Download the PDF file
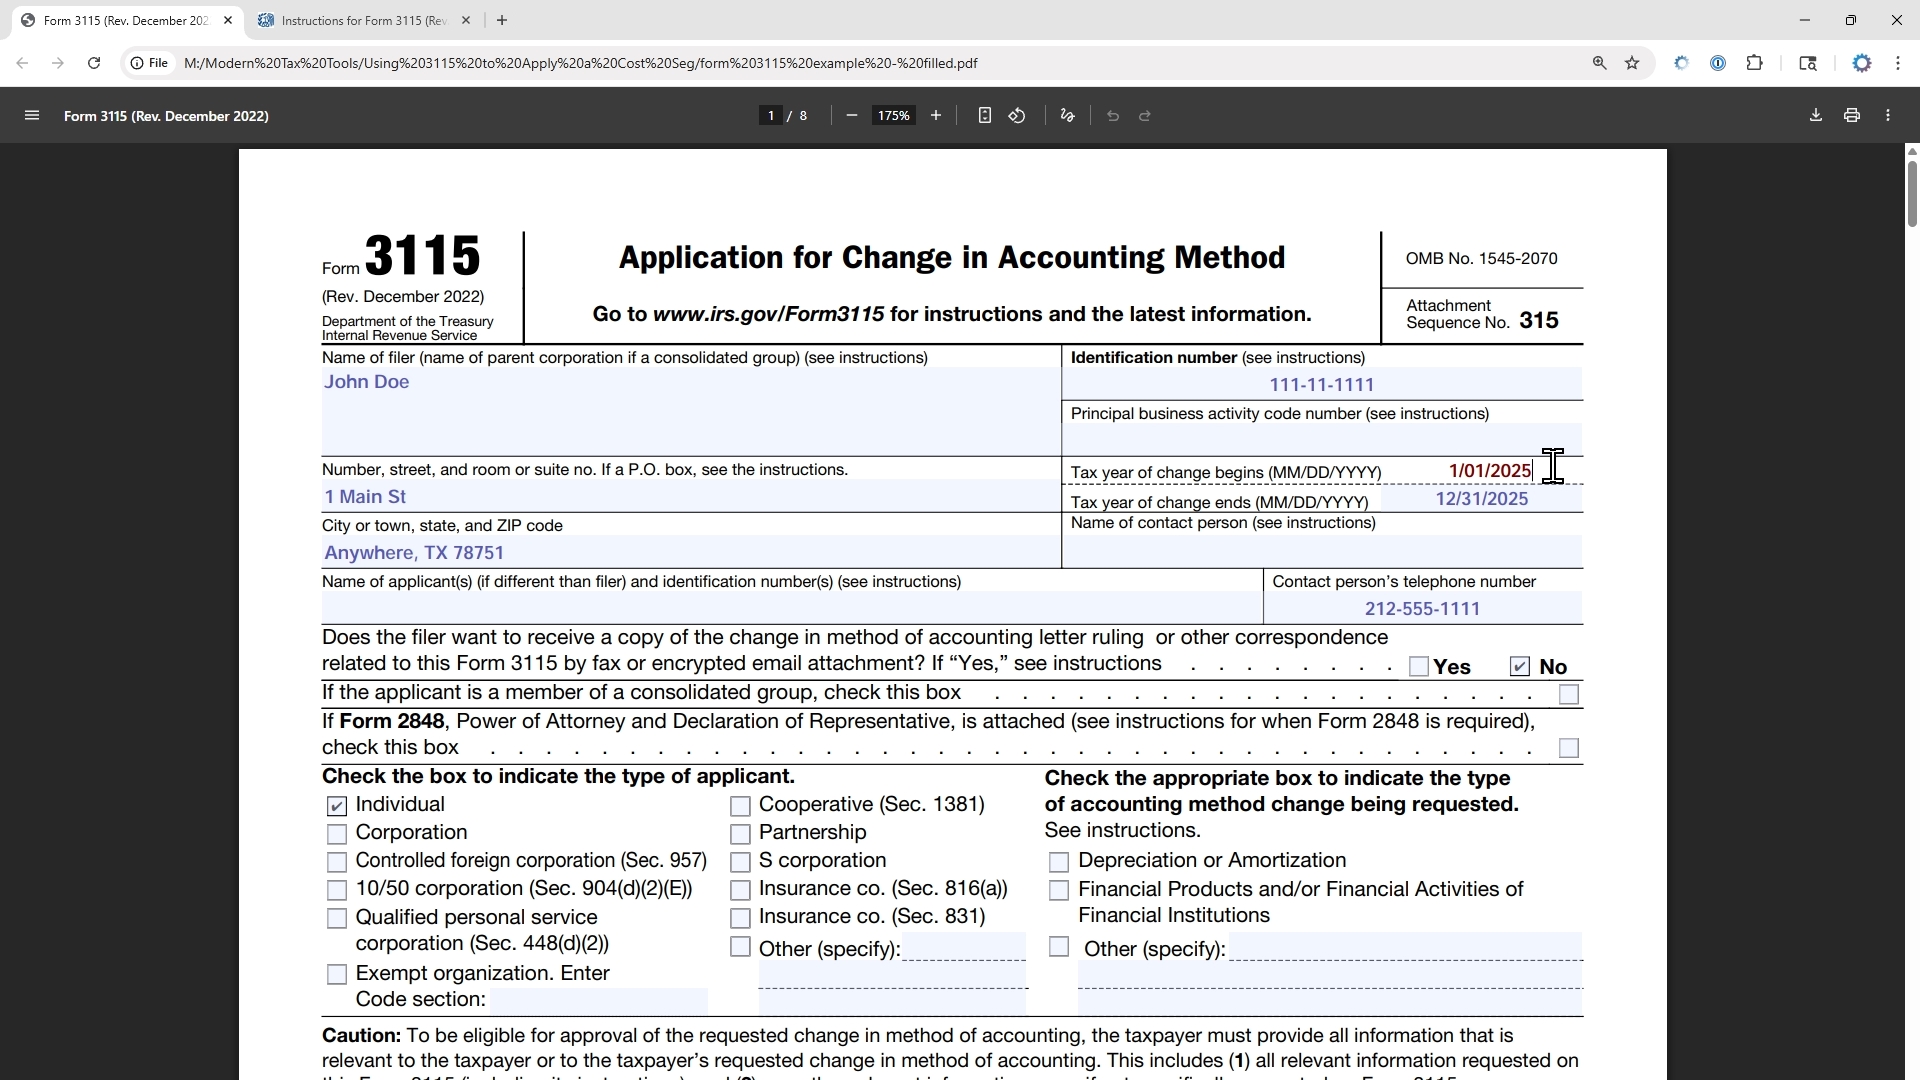1920x1080 pixels. (1816, 116)
